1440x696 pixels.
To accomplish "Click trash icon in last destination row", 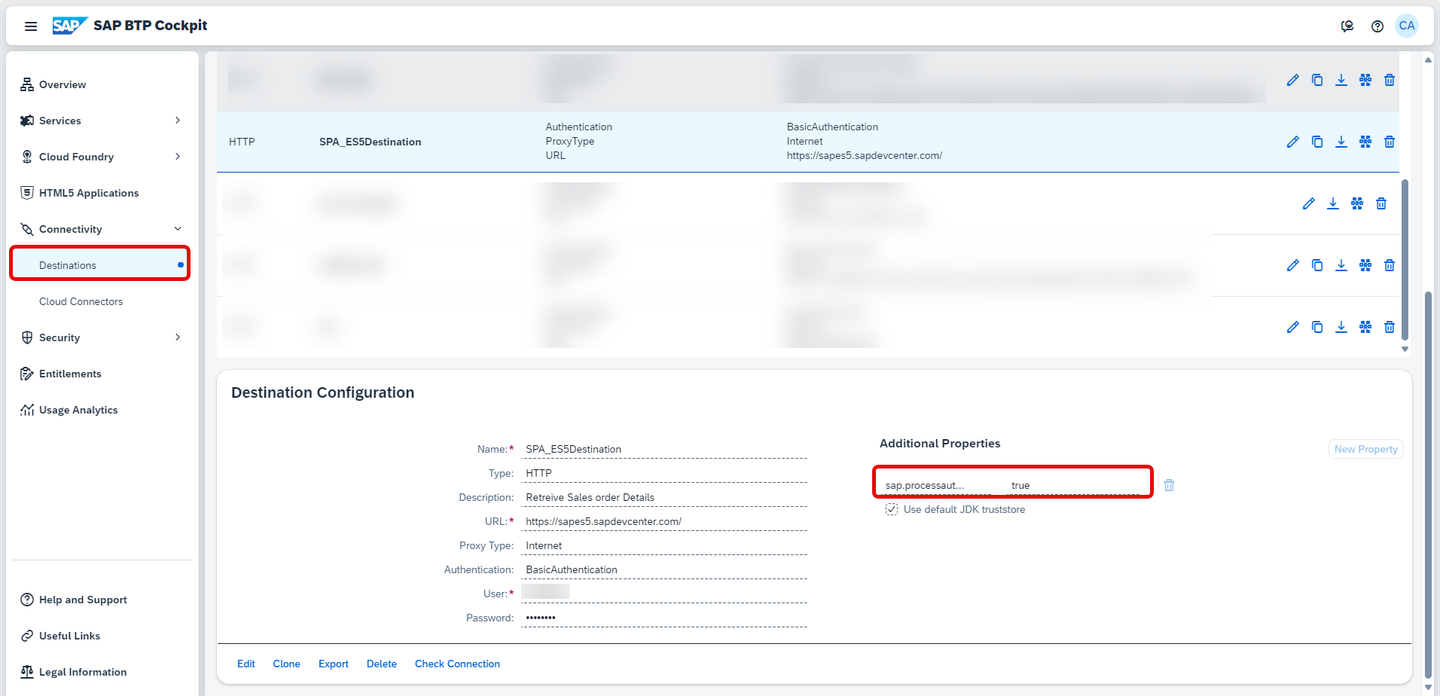I will coord(1389,327).
